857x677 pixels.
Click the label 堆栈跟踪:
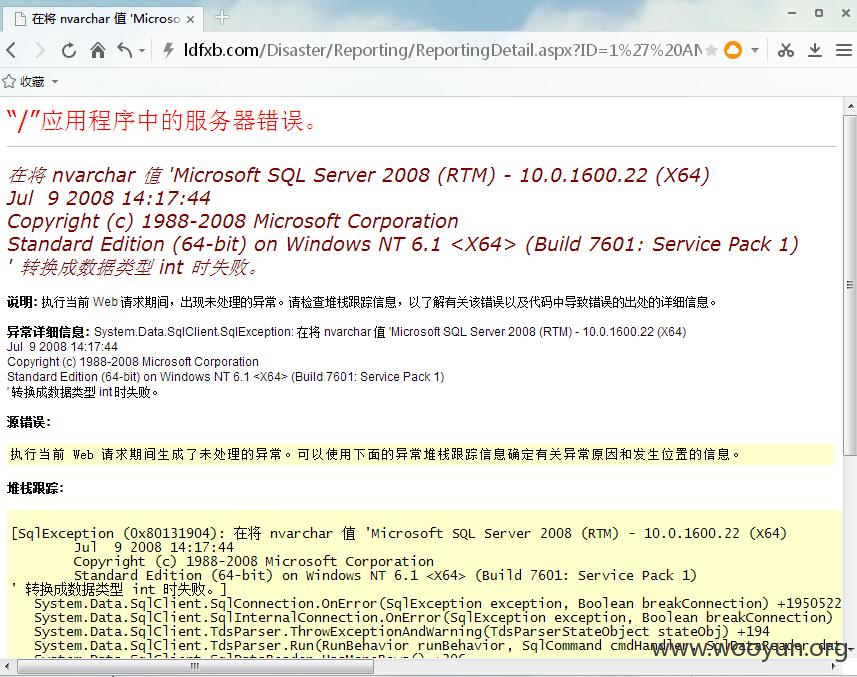click(x=35, y=488)
